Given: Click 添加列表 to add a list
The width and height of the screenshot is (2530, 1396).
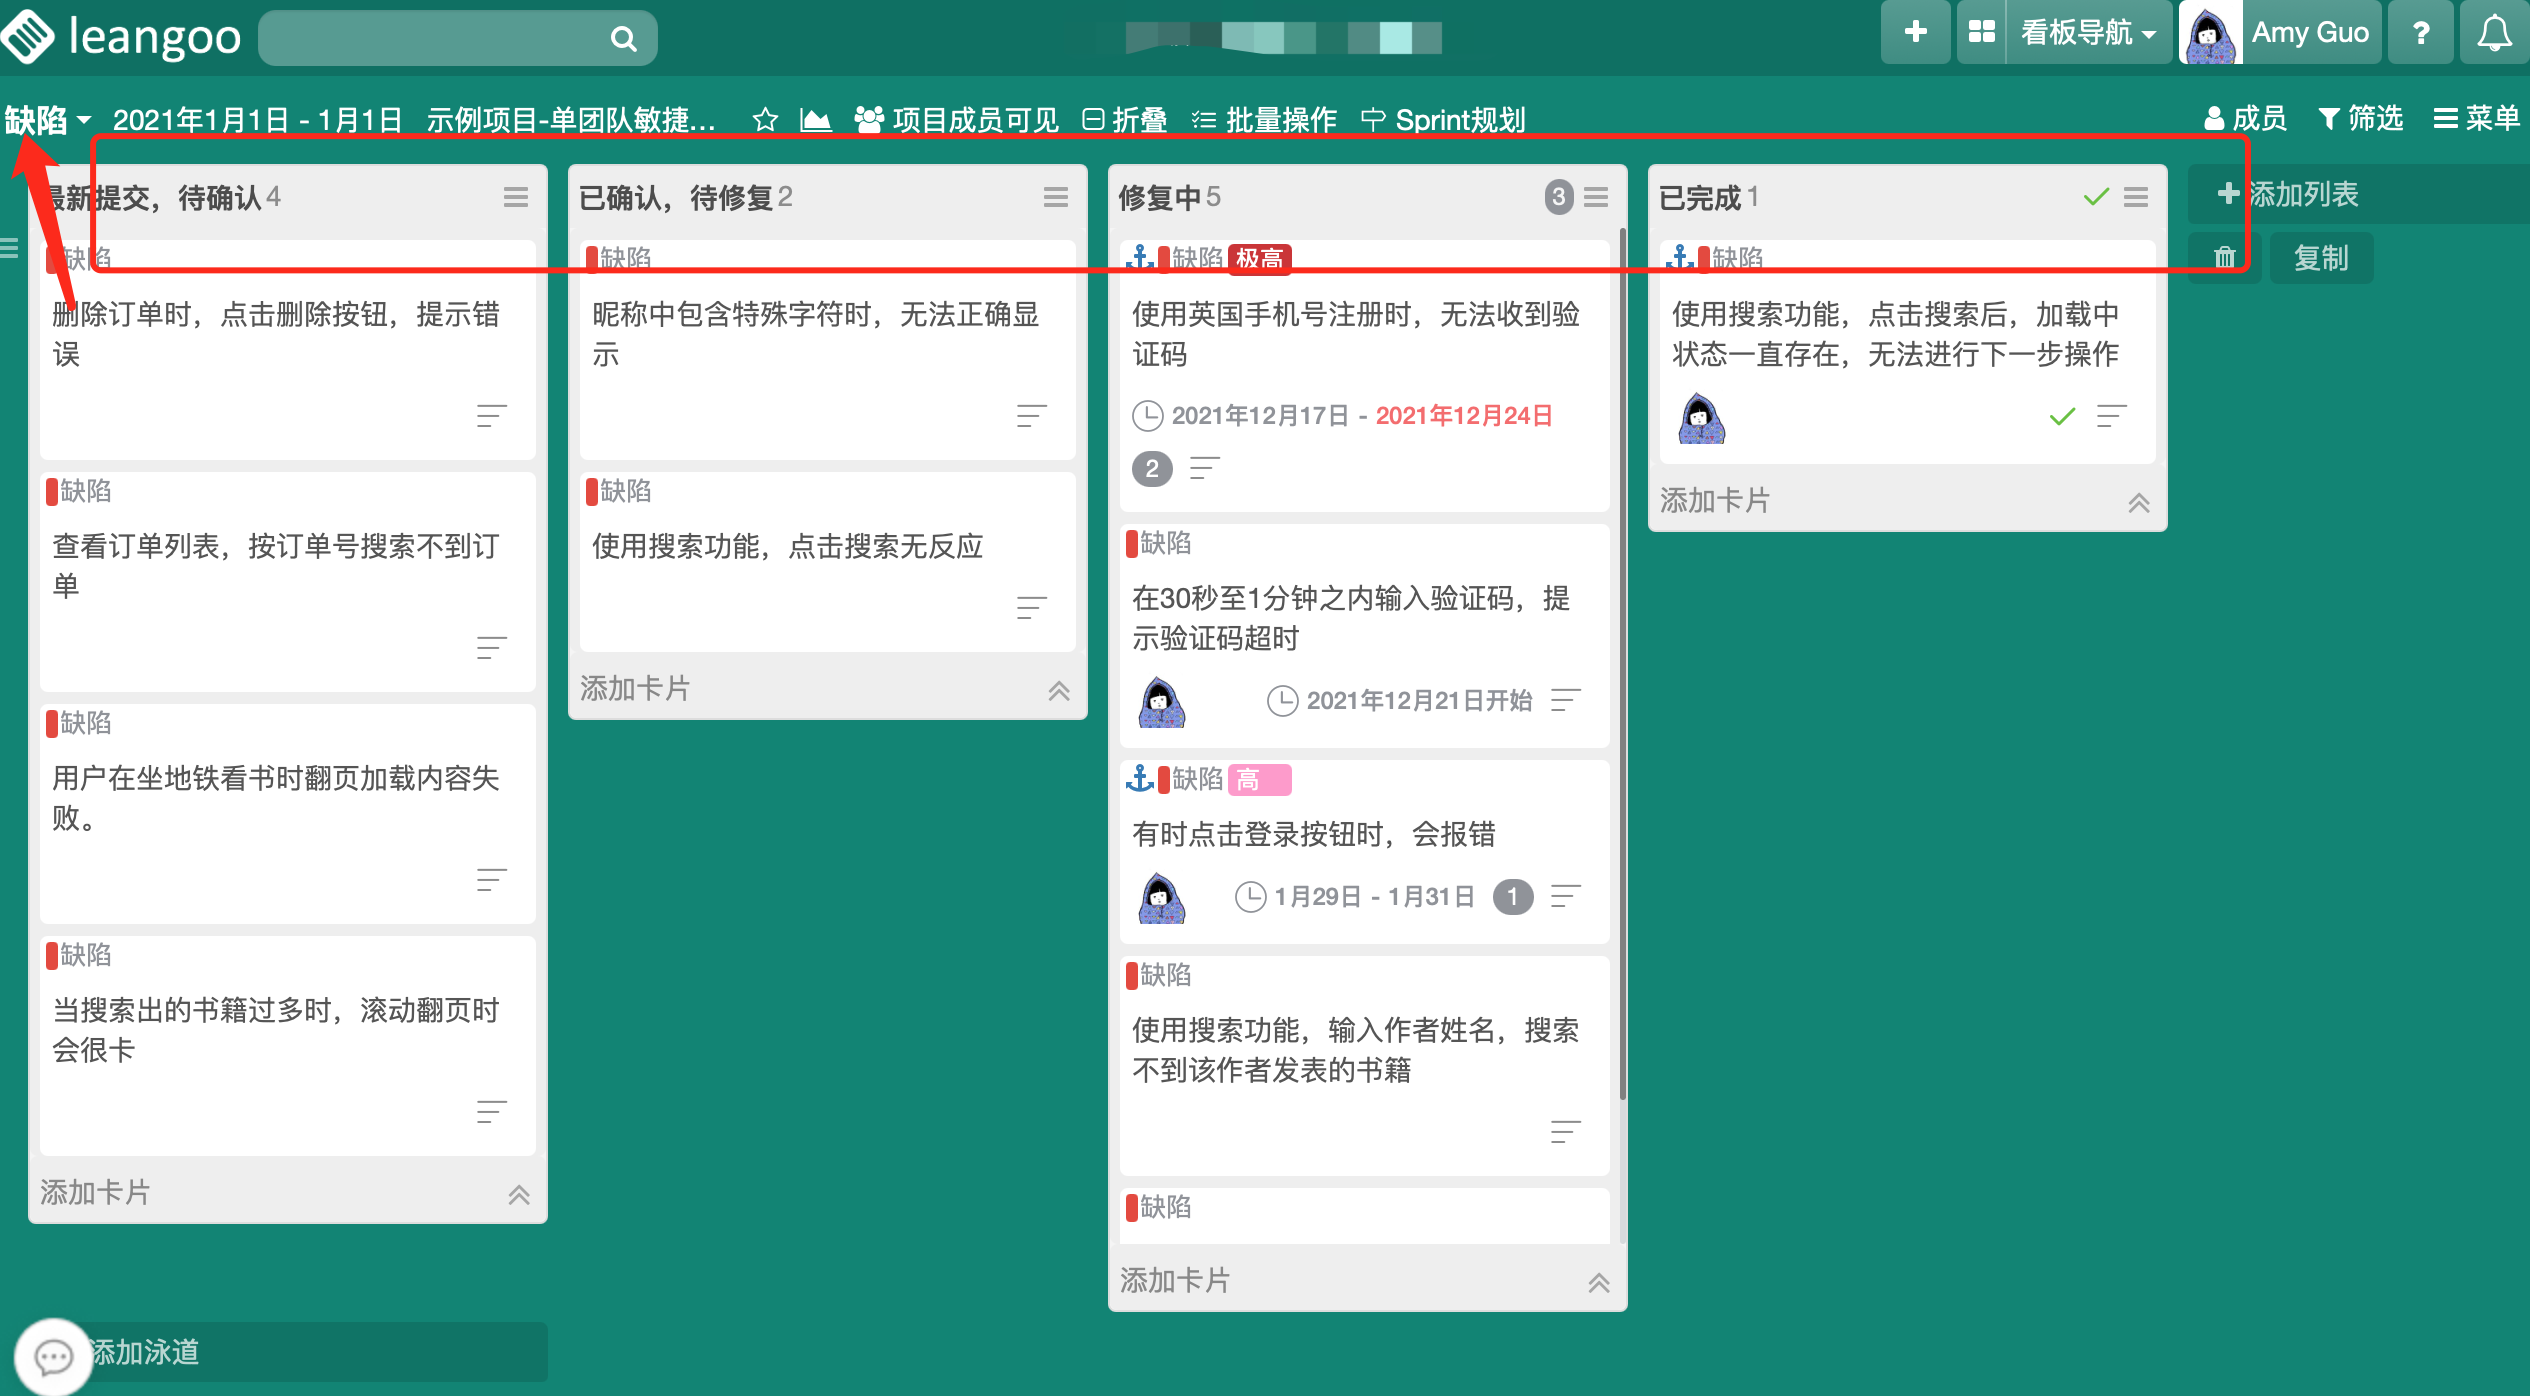Looking at the screenshot, I should click(x=2289, y=194).
